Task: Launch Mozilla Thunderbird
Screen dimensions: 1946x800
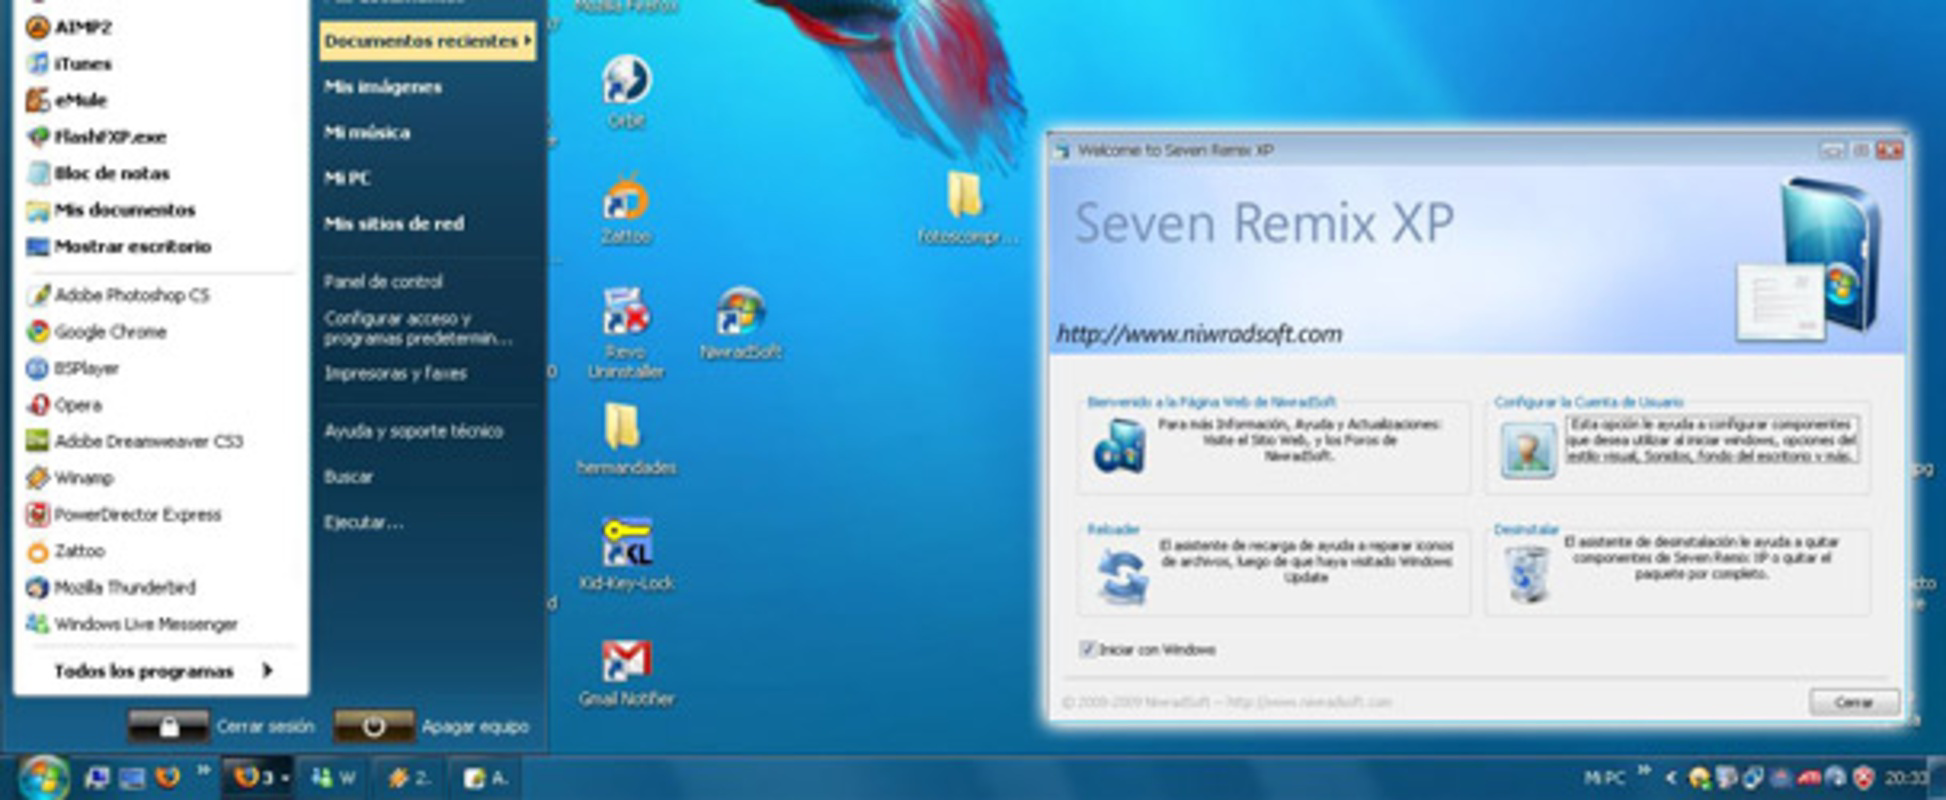Action: [111, 587]
